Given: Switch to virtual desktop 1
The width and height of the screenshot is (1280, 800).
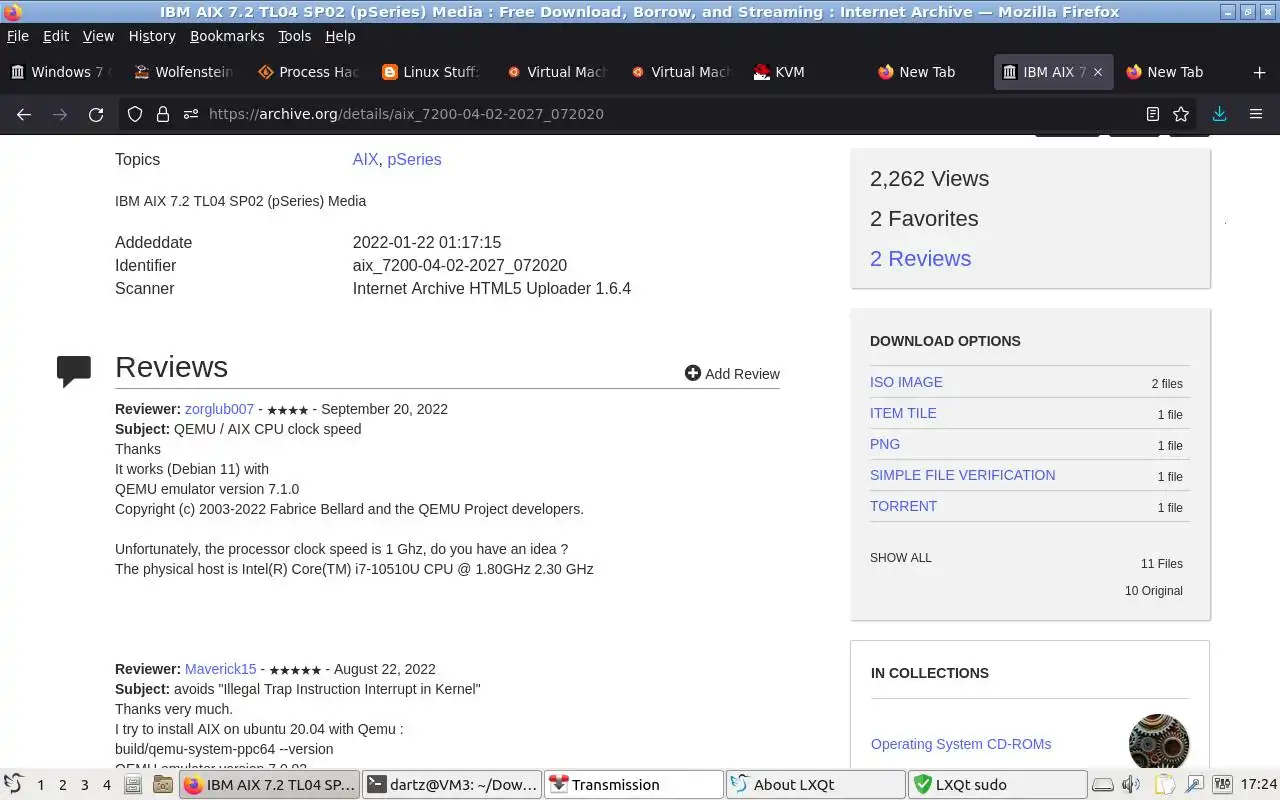Looking at the screenshot, I should pos(40,785).
